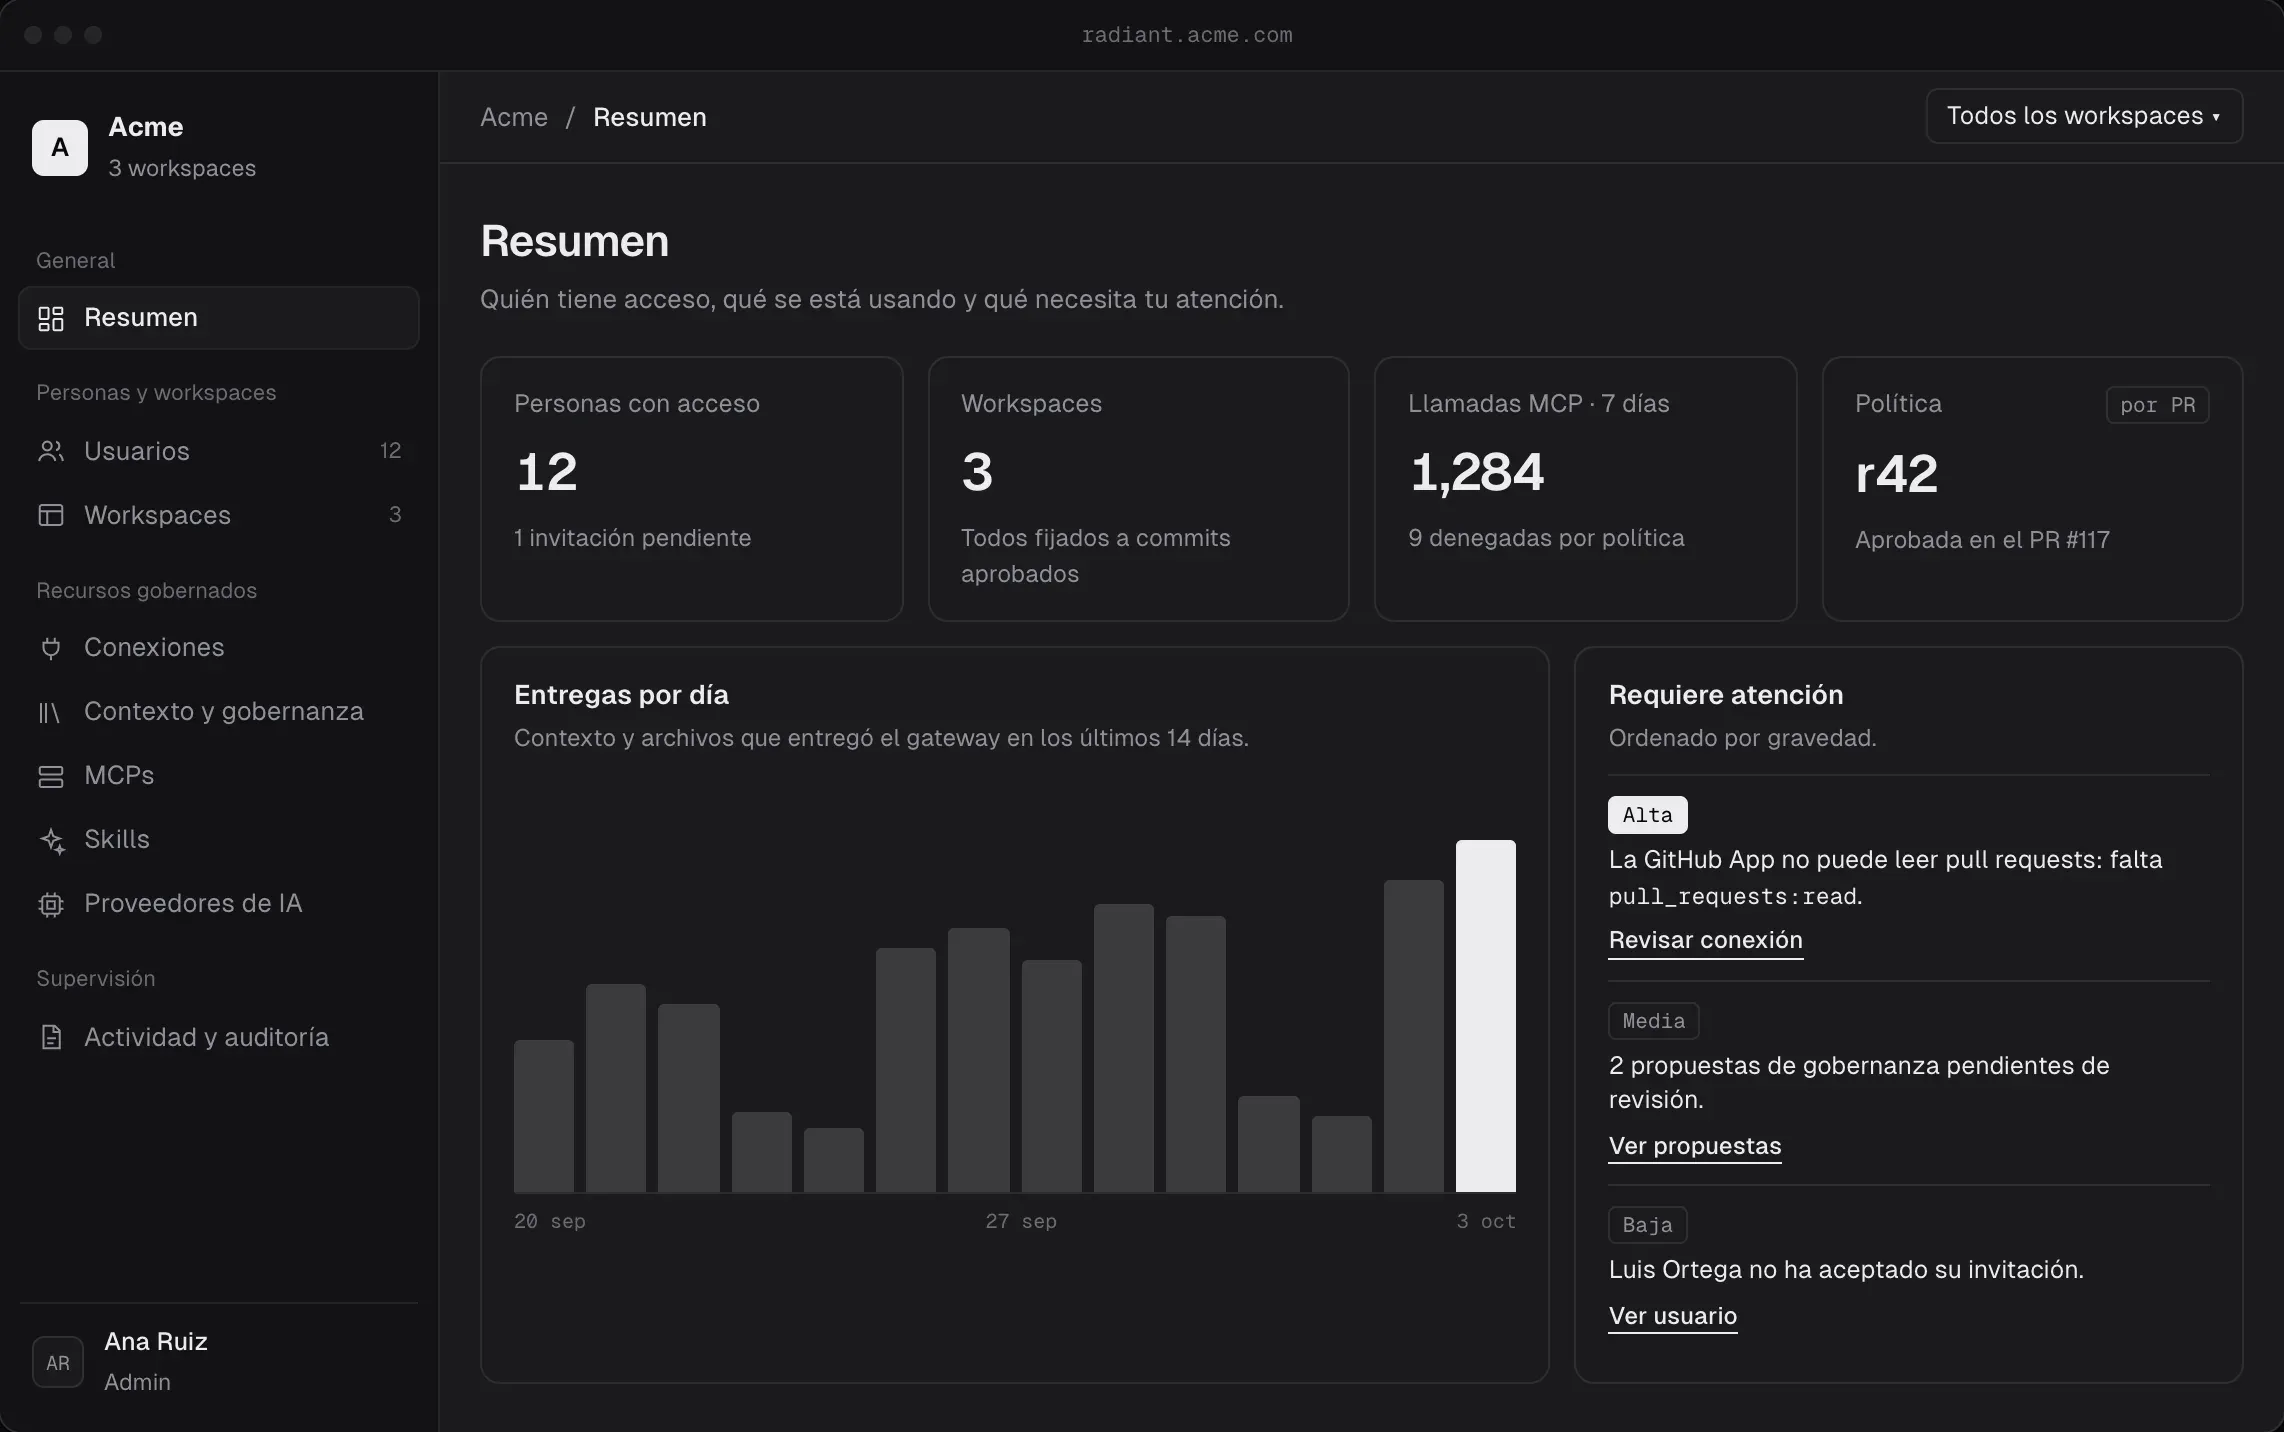Click the por PR badge on Política card
Viewport: 2284px width, 1432px height.
click(2157, 405)
